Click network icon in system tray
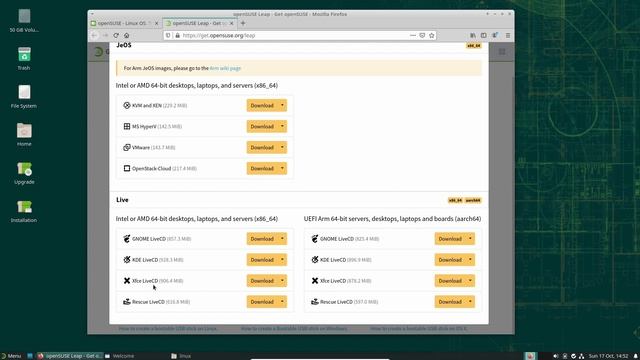Screen dimensions: 640x360 tap(582, 356)
